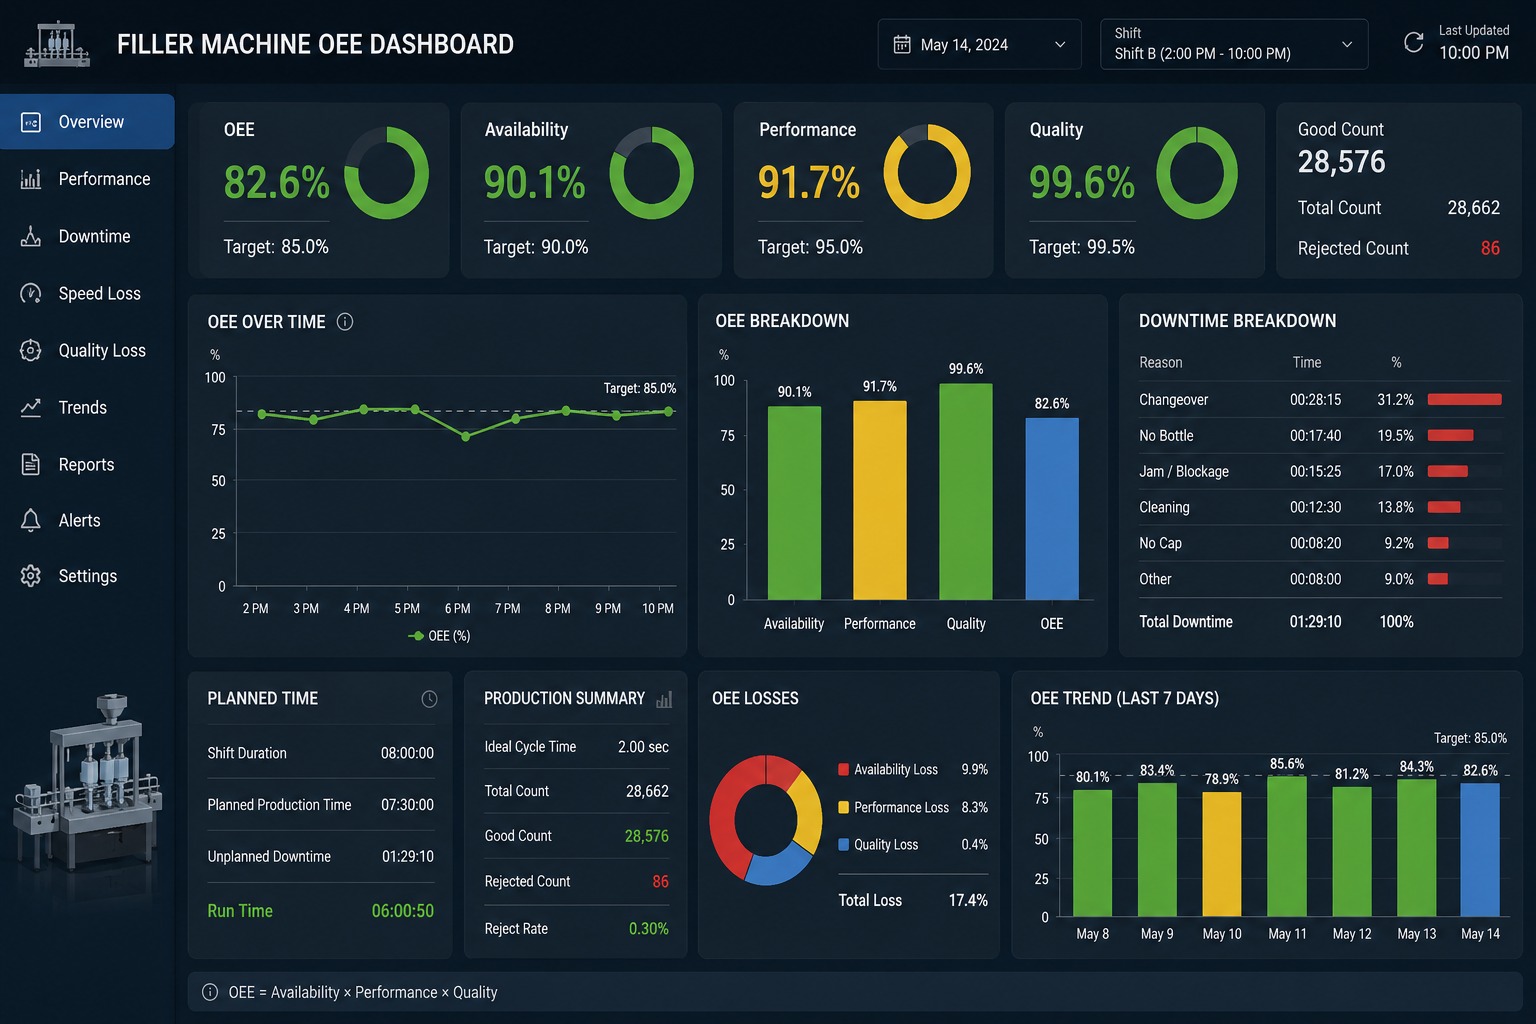This screenshot has height=1024, width=1536.
Task: Click the 85.6% label above May 11 bar
Action: tap(1287, 764)
